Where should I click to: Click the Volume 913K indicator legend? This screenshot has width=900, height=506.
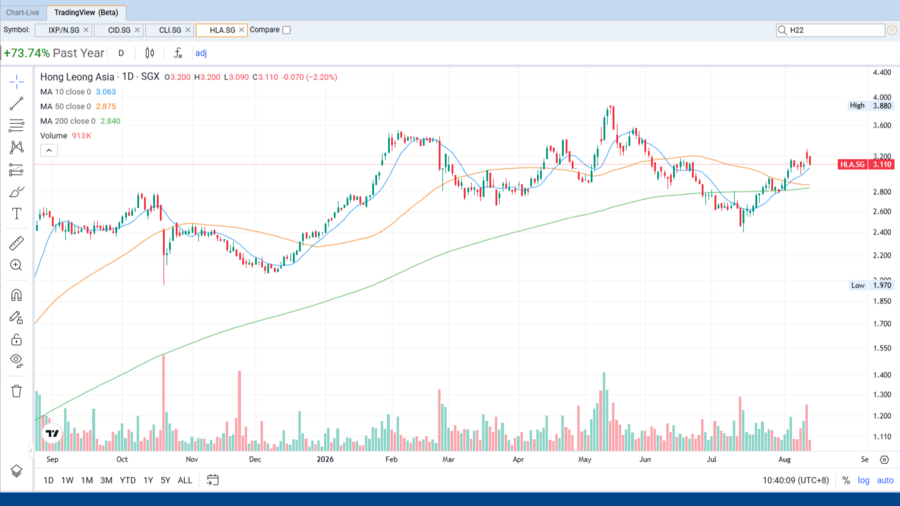tap(66, 136)
